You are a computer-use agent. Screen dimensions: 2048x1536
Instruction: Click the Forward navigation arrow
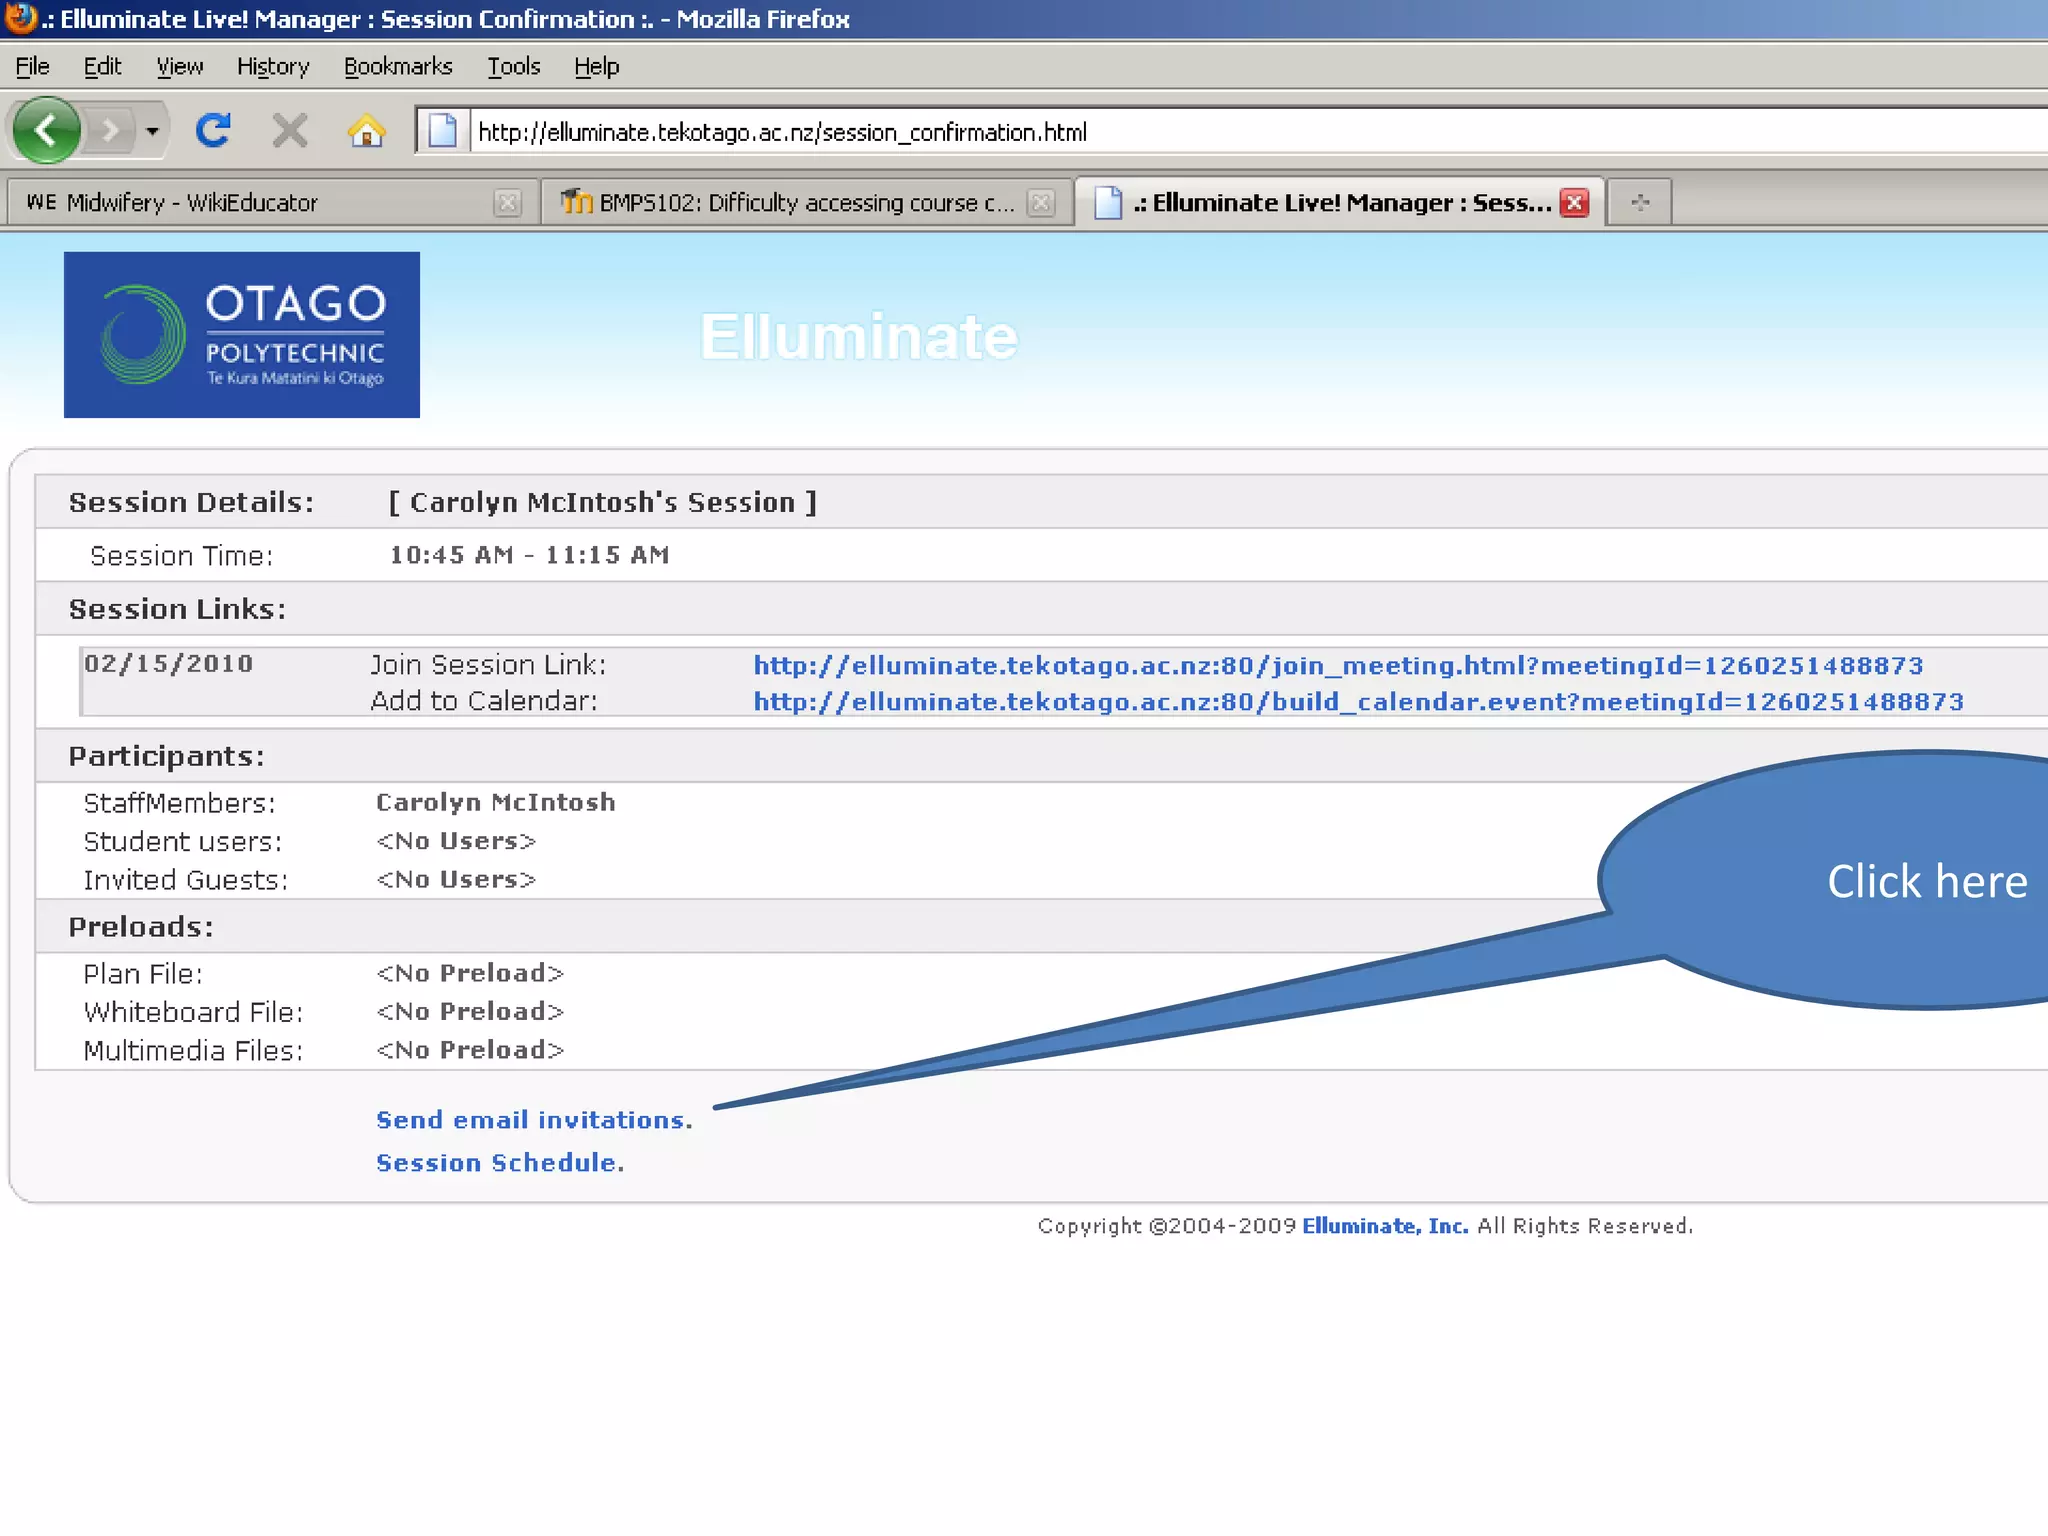[x=110, y=131]
